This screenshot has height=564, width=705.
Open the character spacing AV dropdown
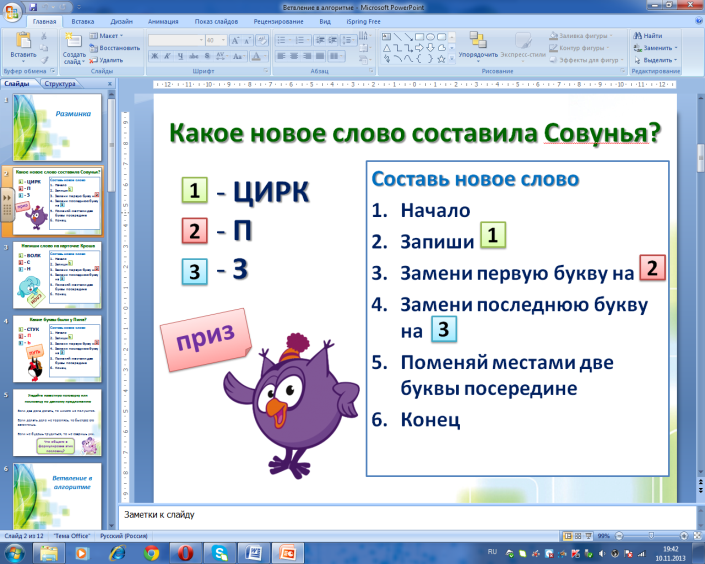[x=222, y=56]
